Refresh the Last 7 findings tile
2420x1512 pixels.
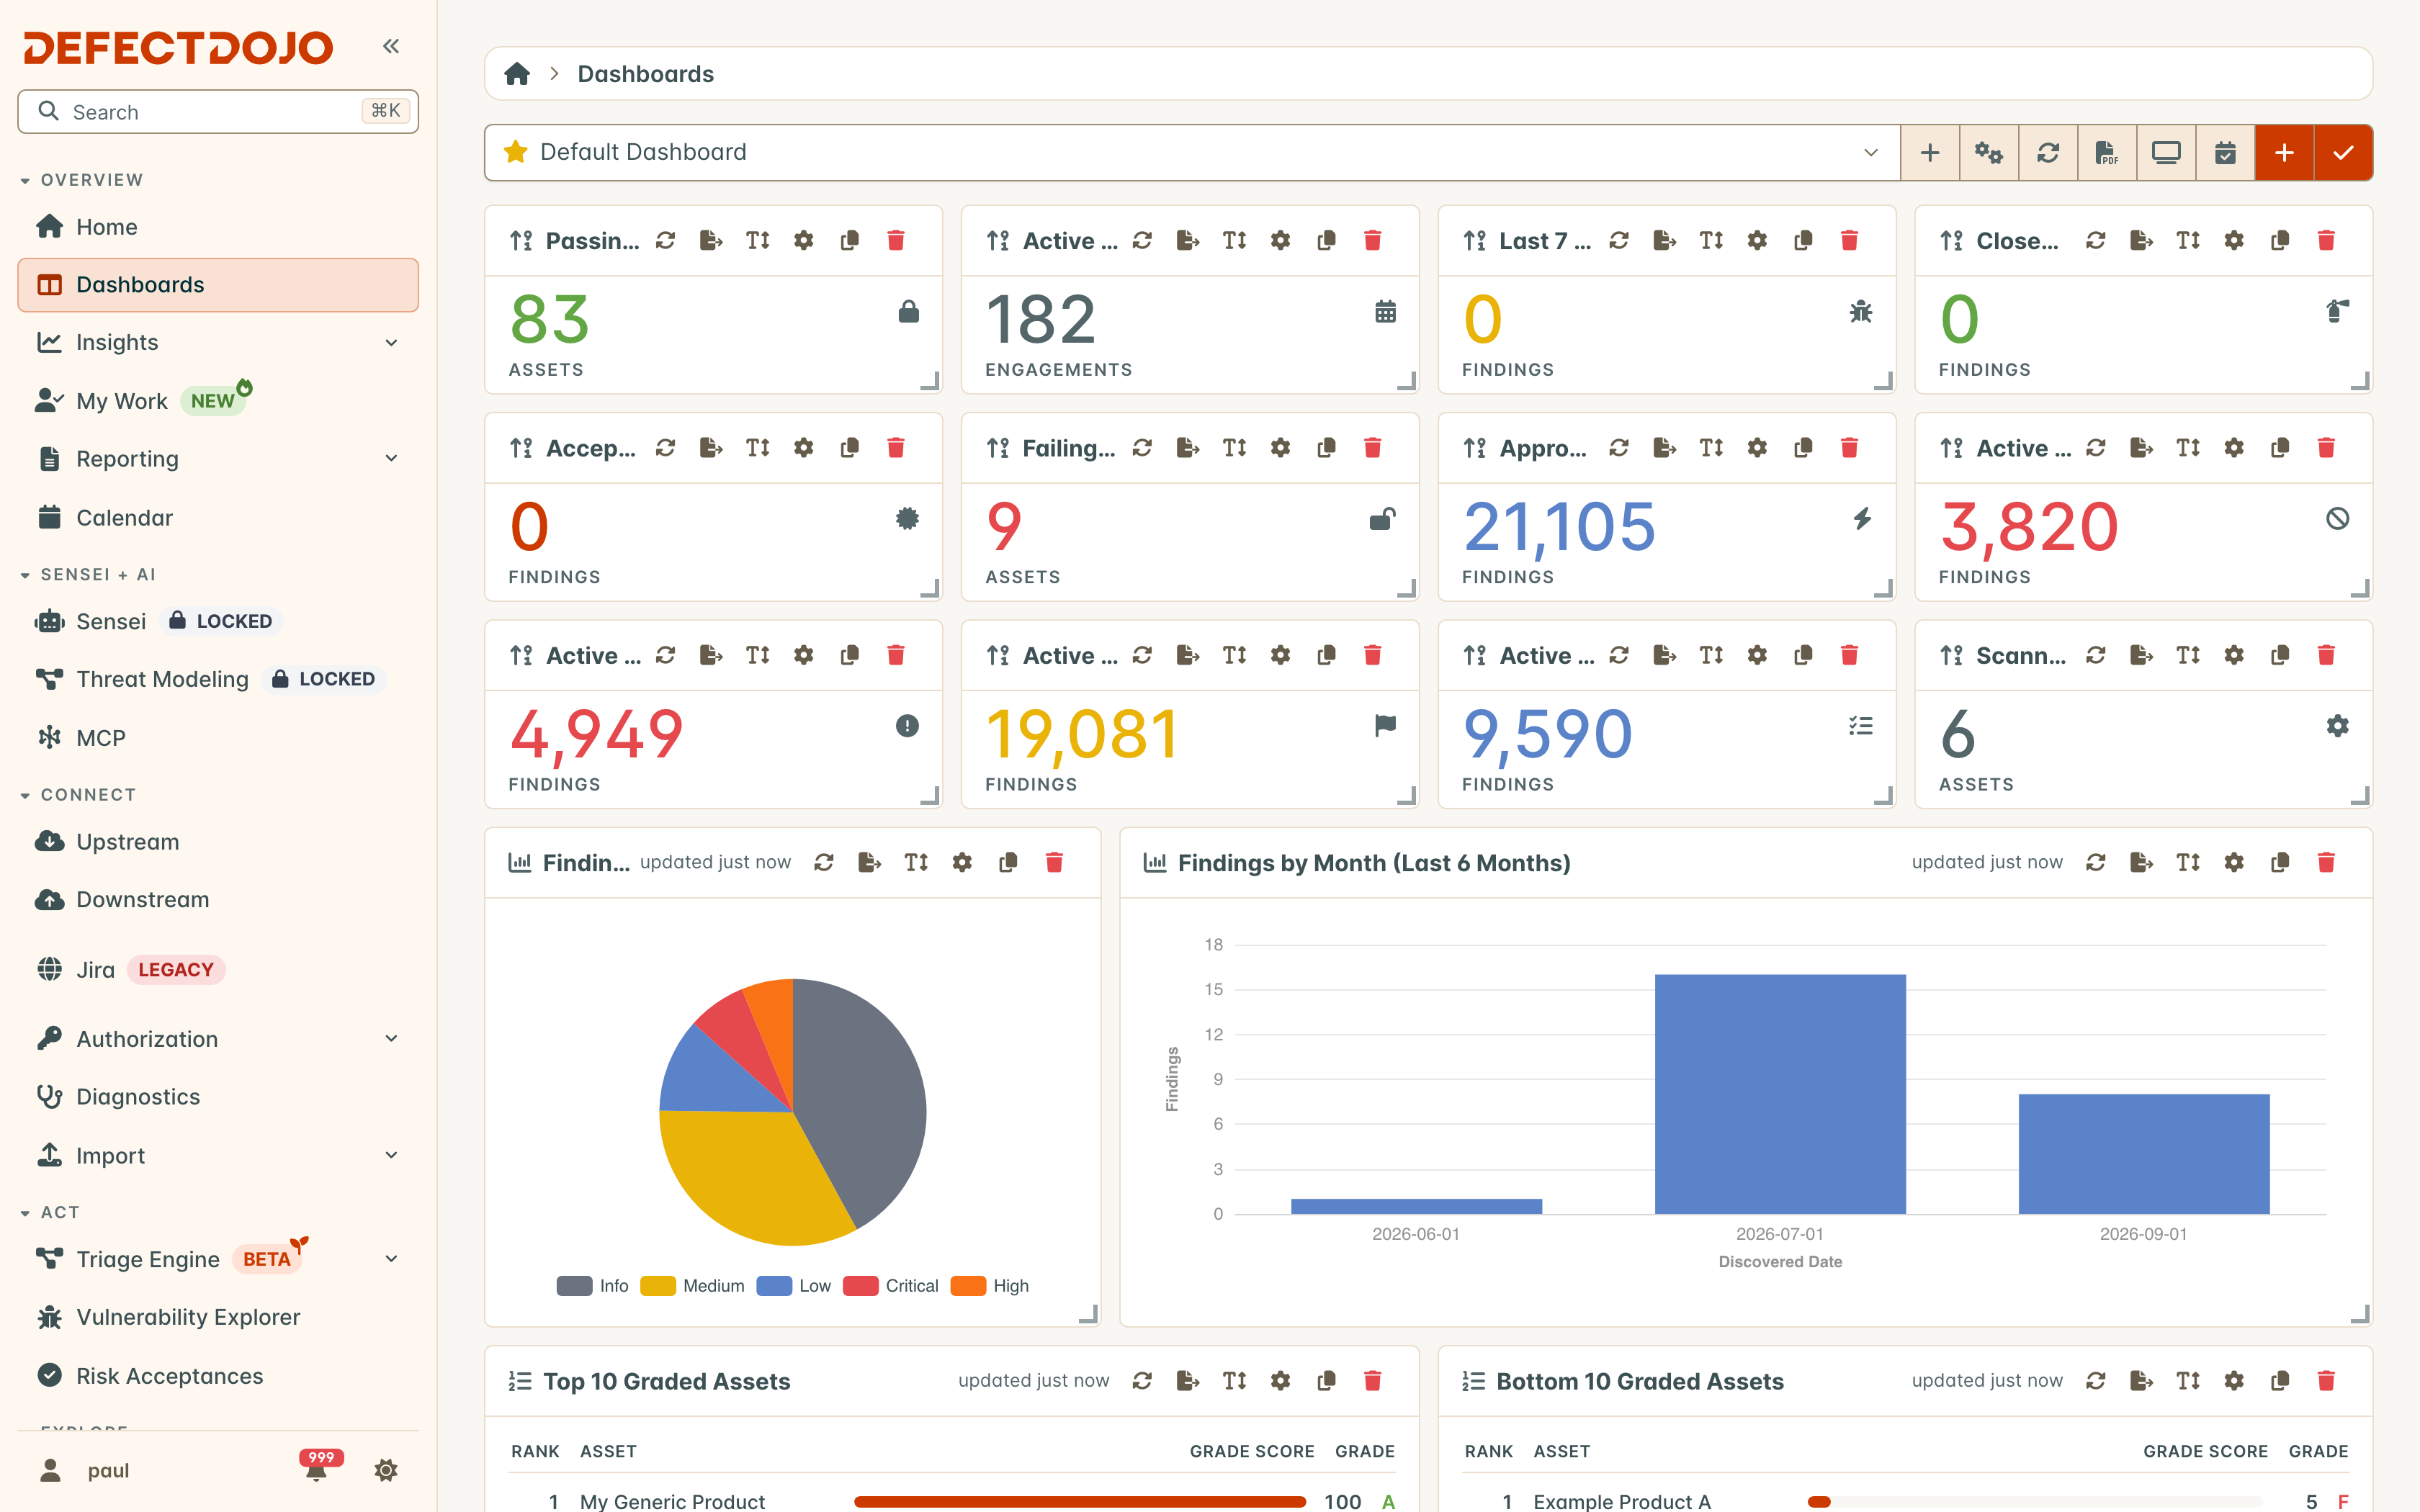pos(1619,240)
